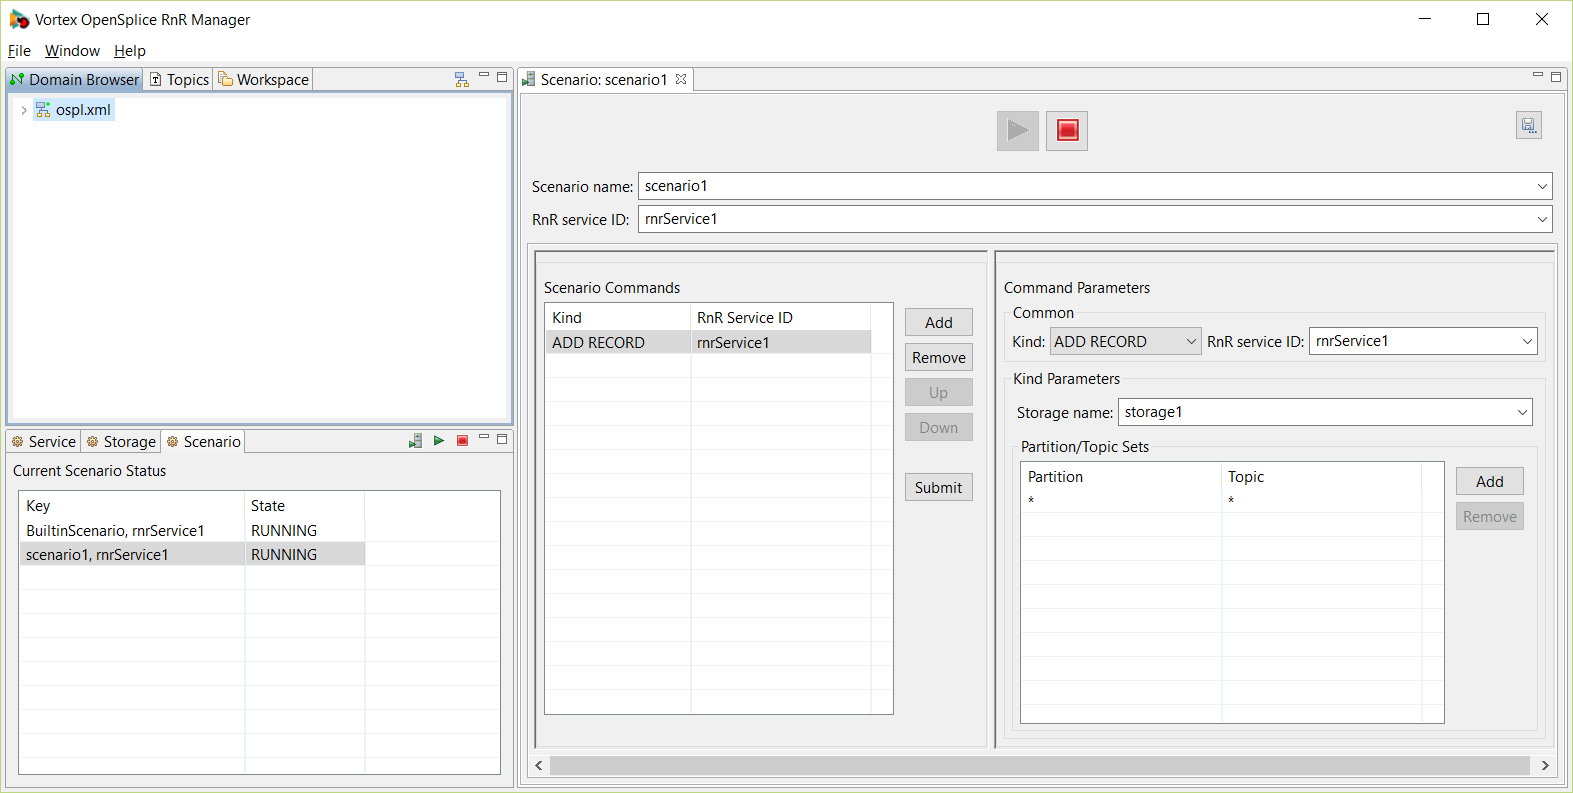Open the Scenario name dropdown
1573x793 pixels.
[1542, 186]
